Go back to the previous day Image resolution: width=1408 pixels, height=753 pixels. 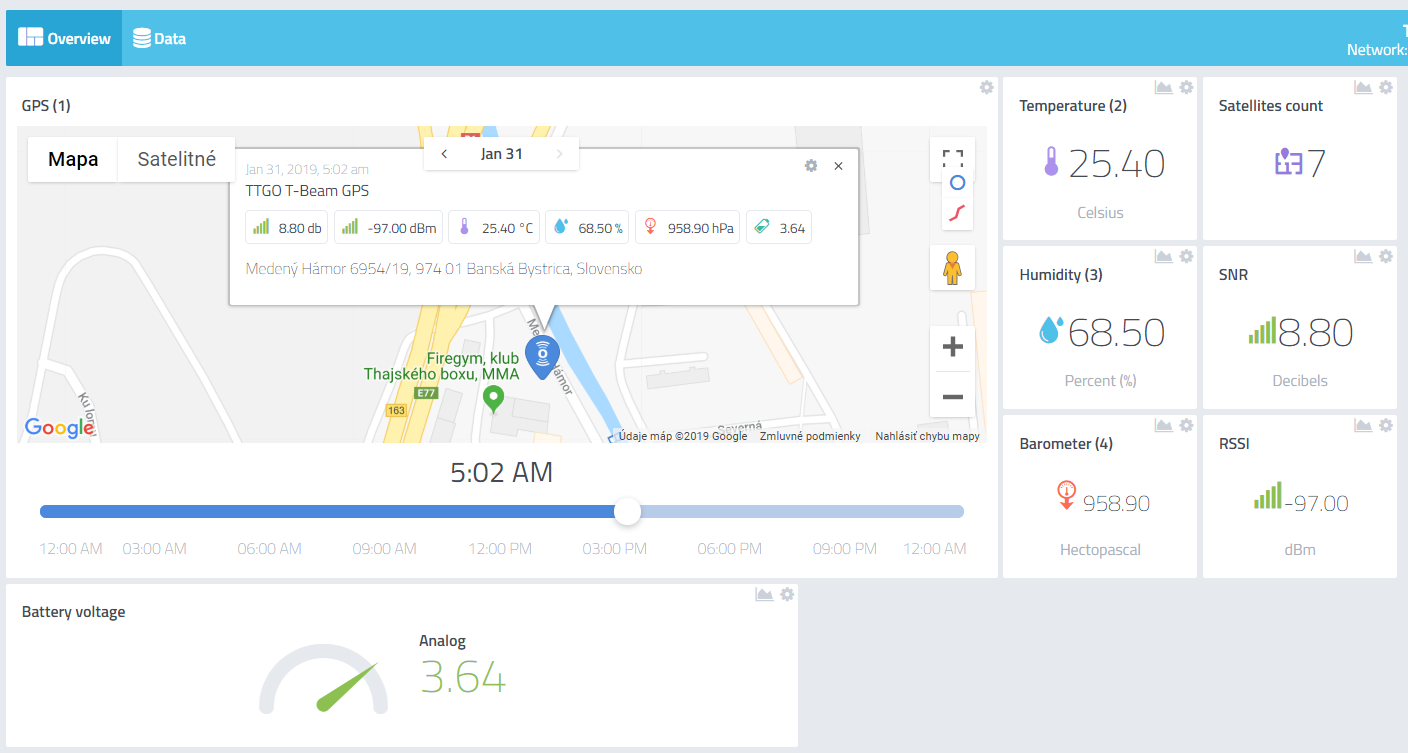point(444,153)
